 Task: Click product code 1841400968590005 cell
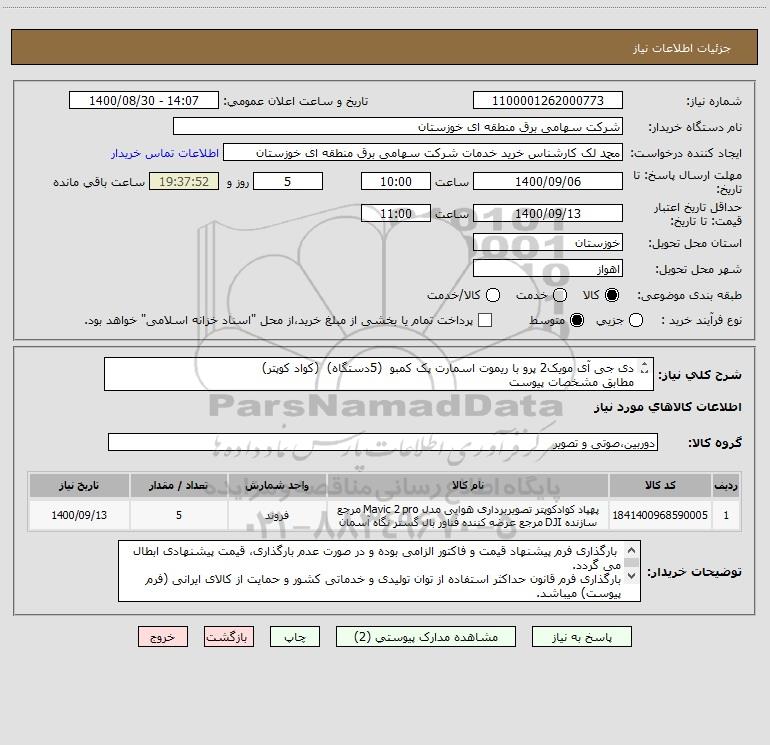click(x=660, y=515)
